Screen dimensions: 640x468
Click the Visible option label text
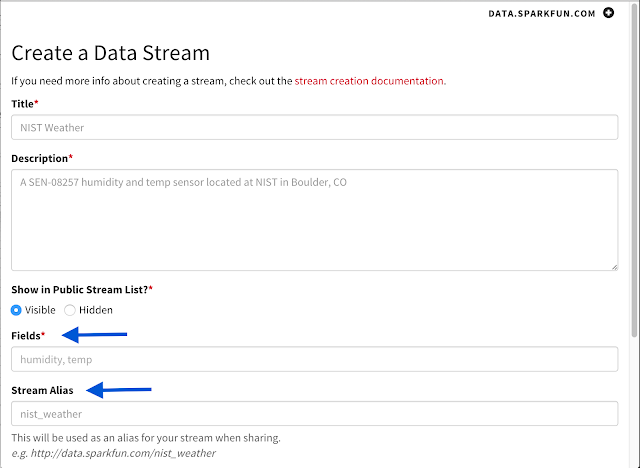pyautogui.click(x=40, y=310)
